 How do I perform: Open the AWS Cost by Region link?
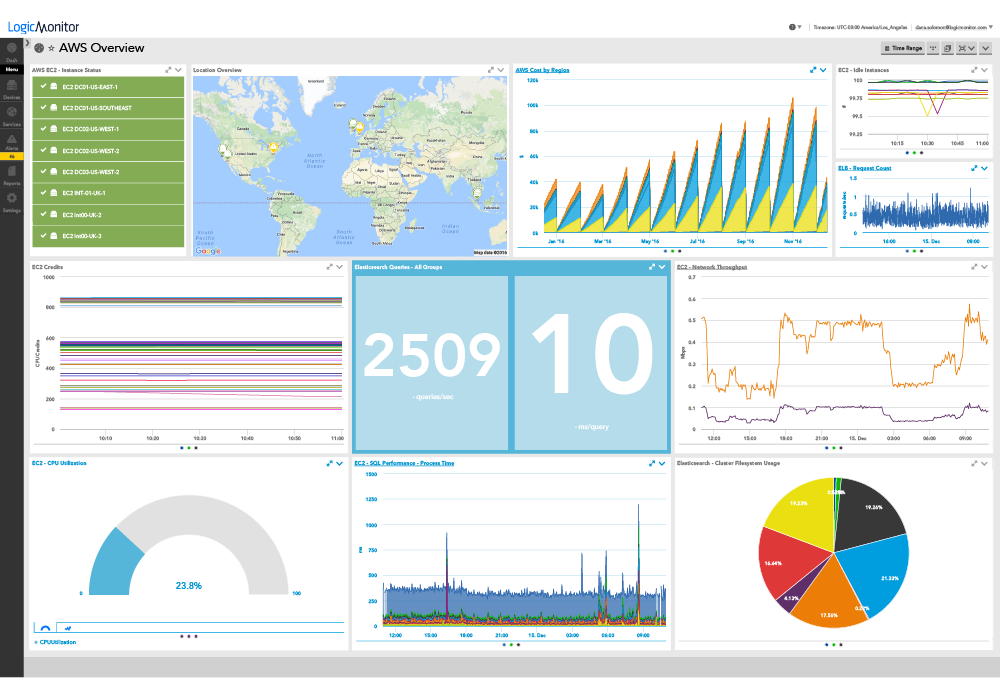click(542, 70)
